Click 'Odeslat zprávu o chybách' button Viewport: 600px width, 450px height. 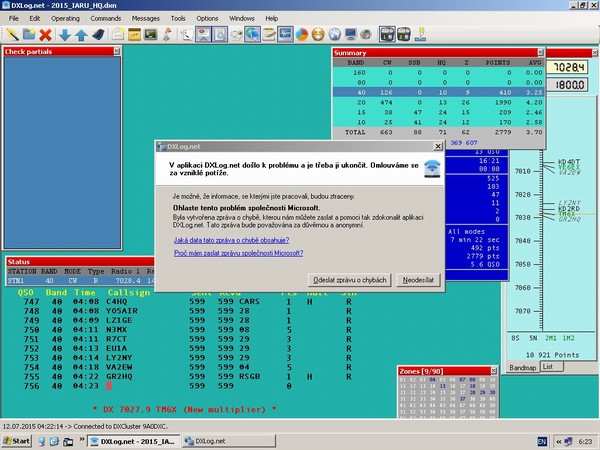[x=350, y=280]
